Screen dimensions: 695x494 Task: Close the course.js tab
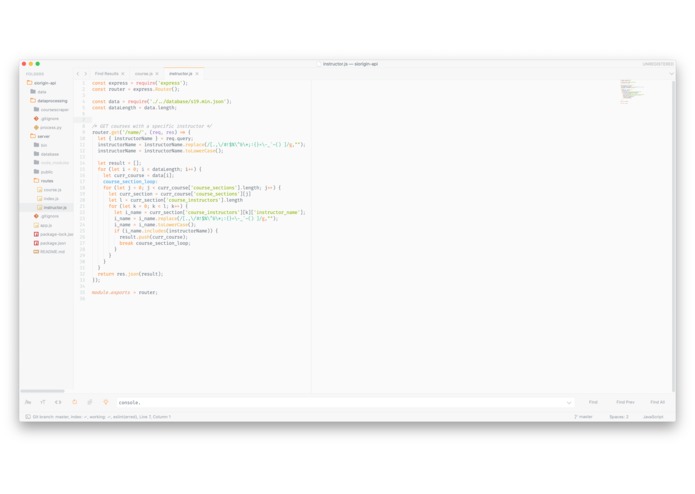tap(157, 74)
